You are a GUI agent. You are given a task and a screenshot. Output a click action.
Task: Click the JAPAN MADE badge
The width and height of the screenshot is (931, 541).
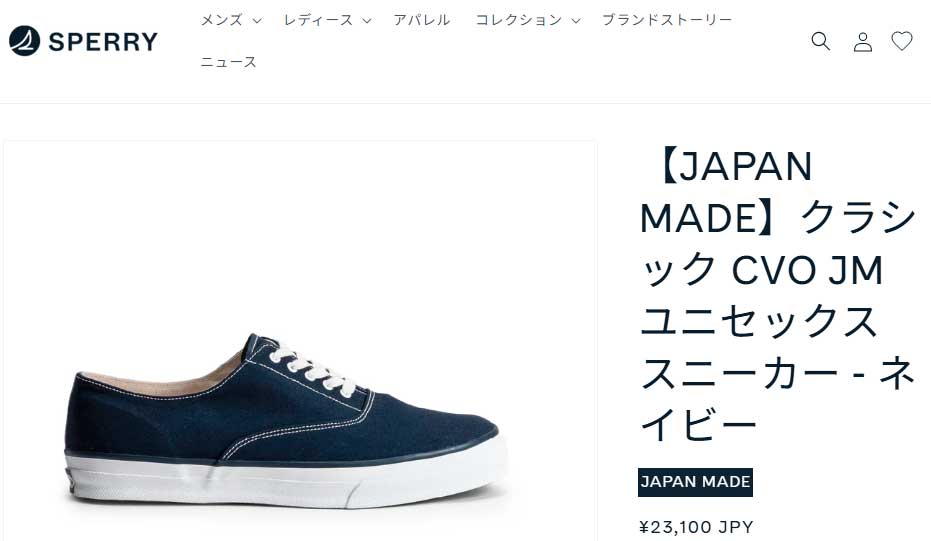[x=695, y=482]
